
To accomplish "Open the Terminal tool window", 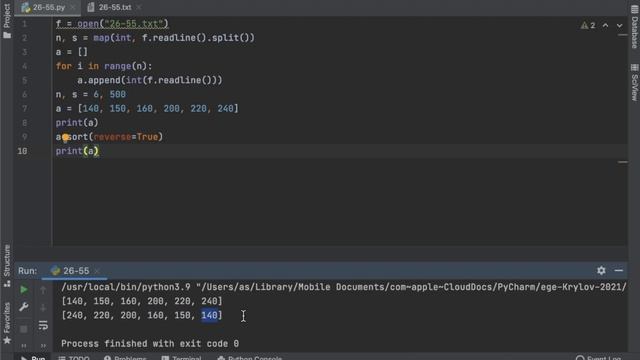I will coord(181,358).
